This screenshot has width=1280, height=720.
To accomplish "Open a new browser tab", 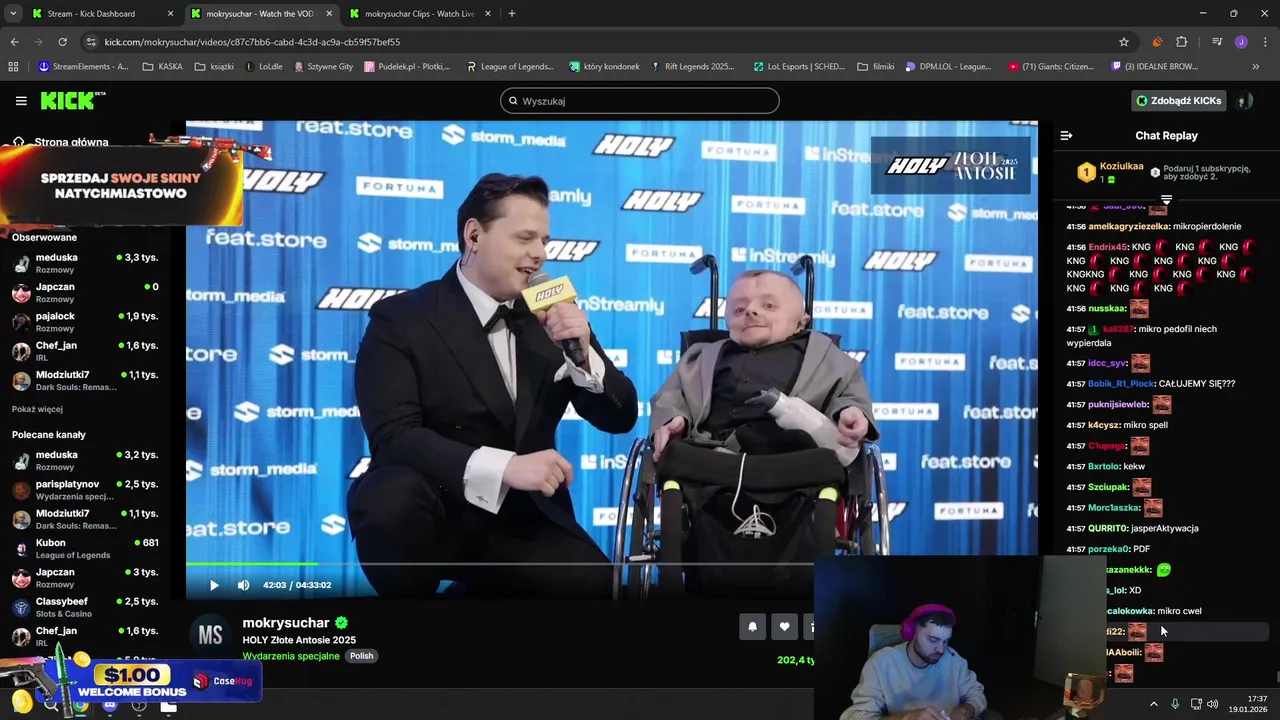I will click(511, 14).
